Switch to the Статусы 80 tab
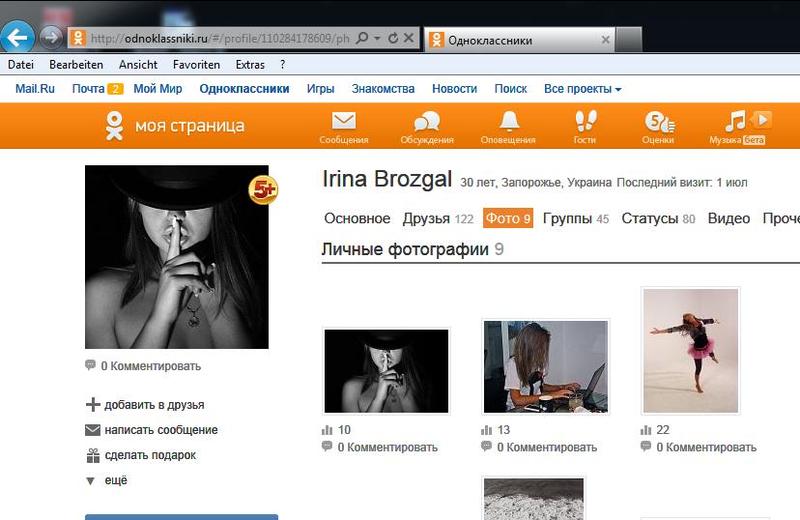Viewport: 800px width, 520px height. 658,218
